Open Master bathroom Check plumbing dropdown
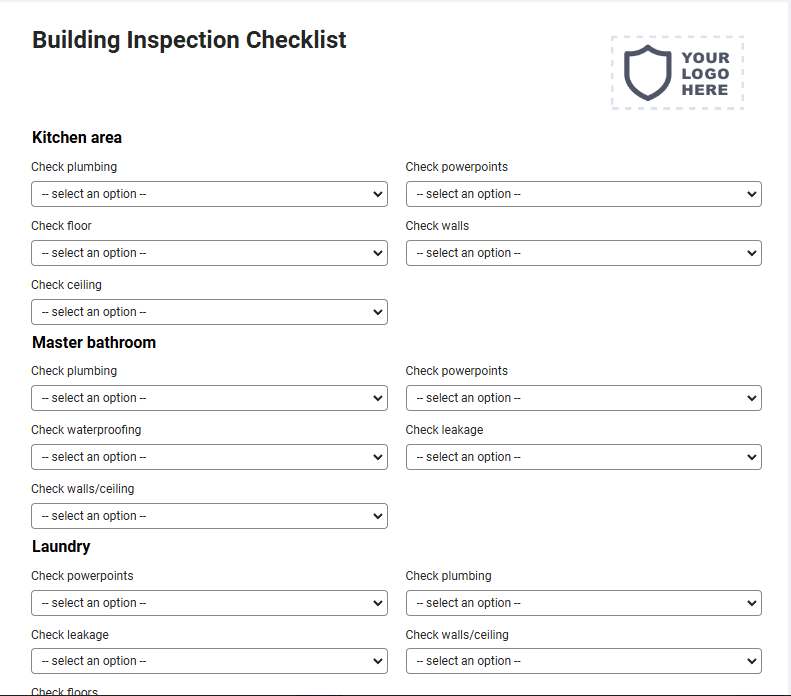This screenshot has width=791, height=696. point(209,398)
